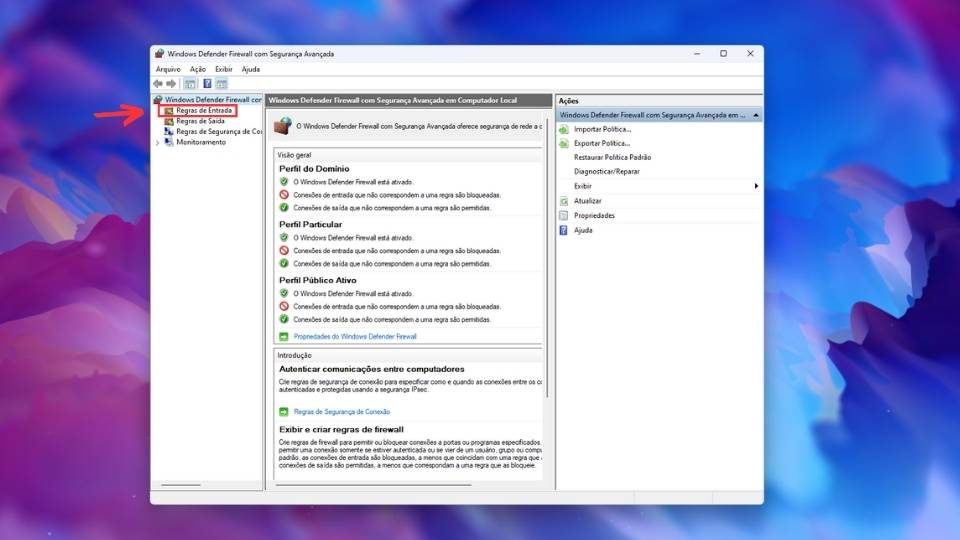Click the Back arrow in the toolbar
Viewport: 960px width, 540px height.
coord(158,83)
